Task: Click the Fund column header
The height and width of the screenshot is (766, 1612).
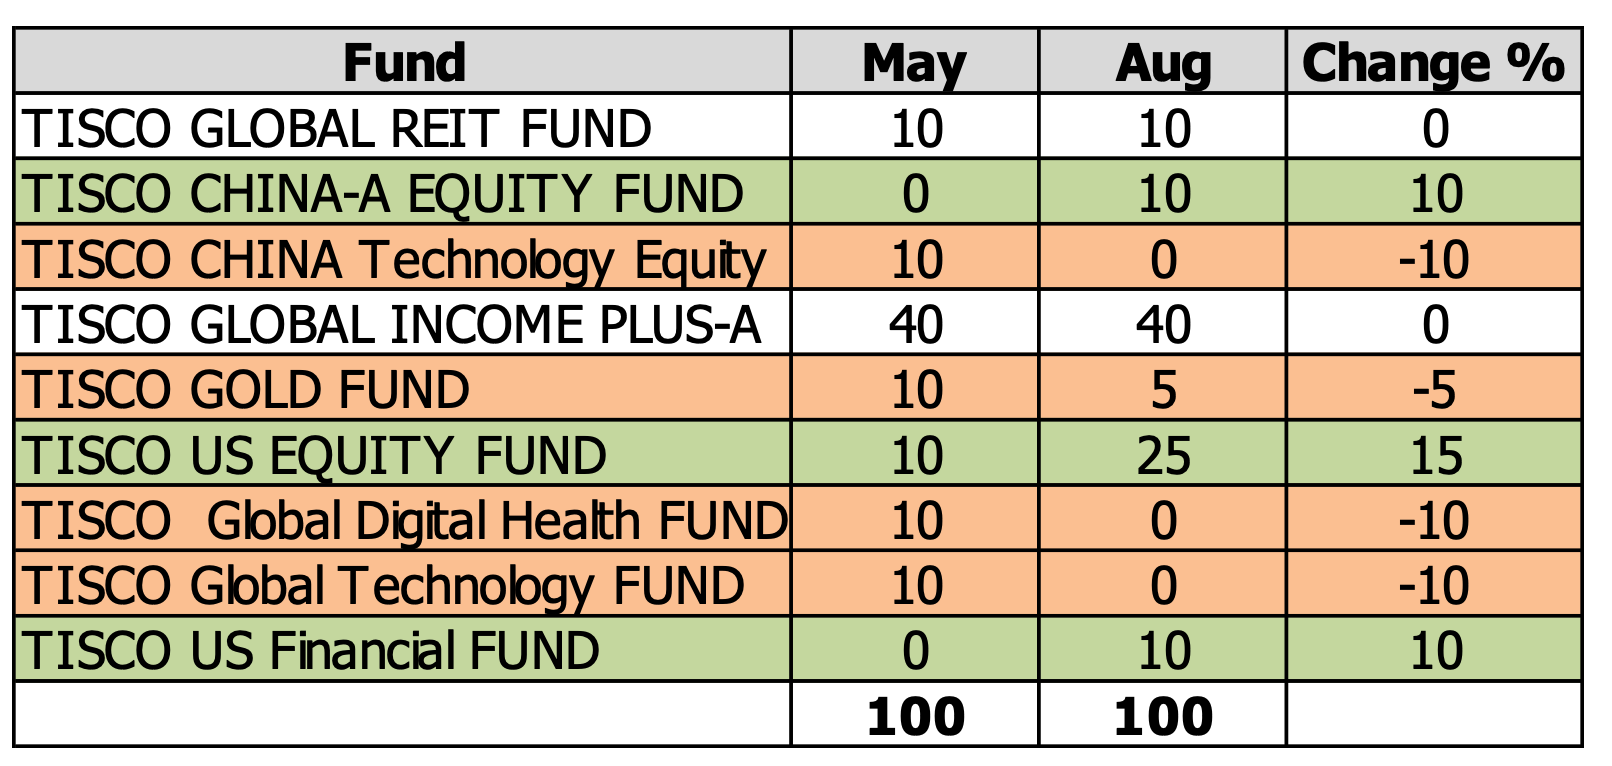Action: [403, 63]
